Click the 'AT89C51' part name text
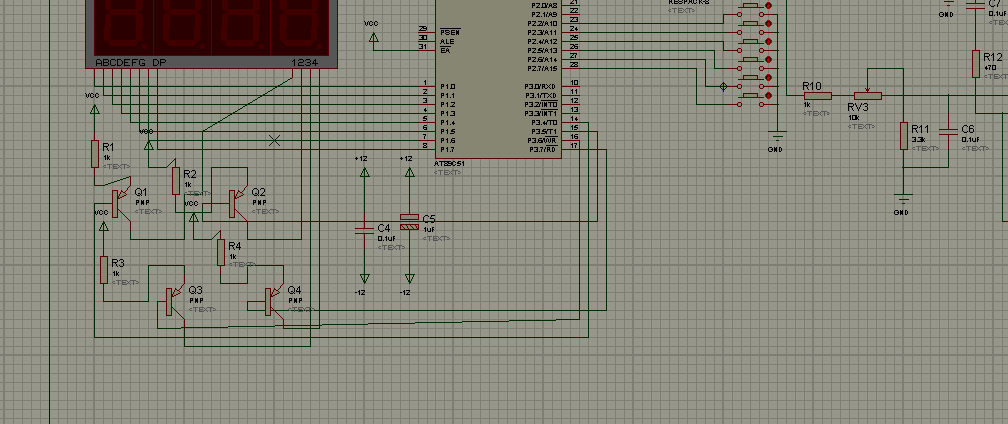The image size is (1008, 424). pyautogui.click(x=449, y=164)
